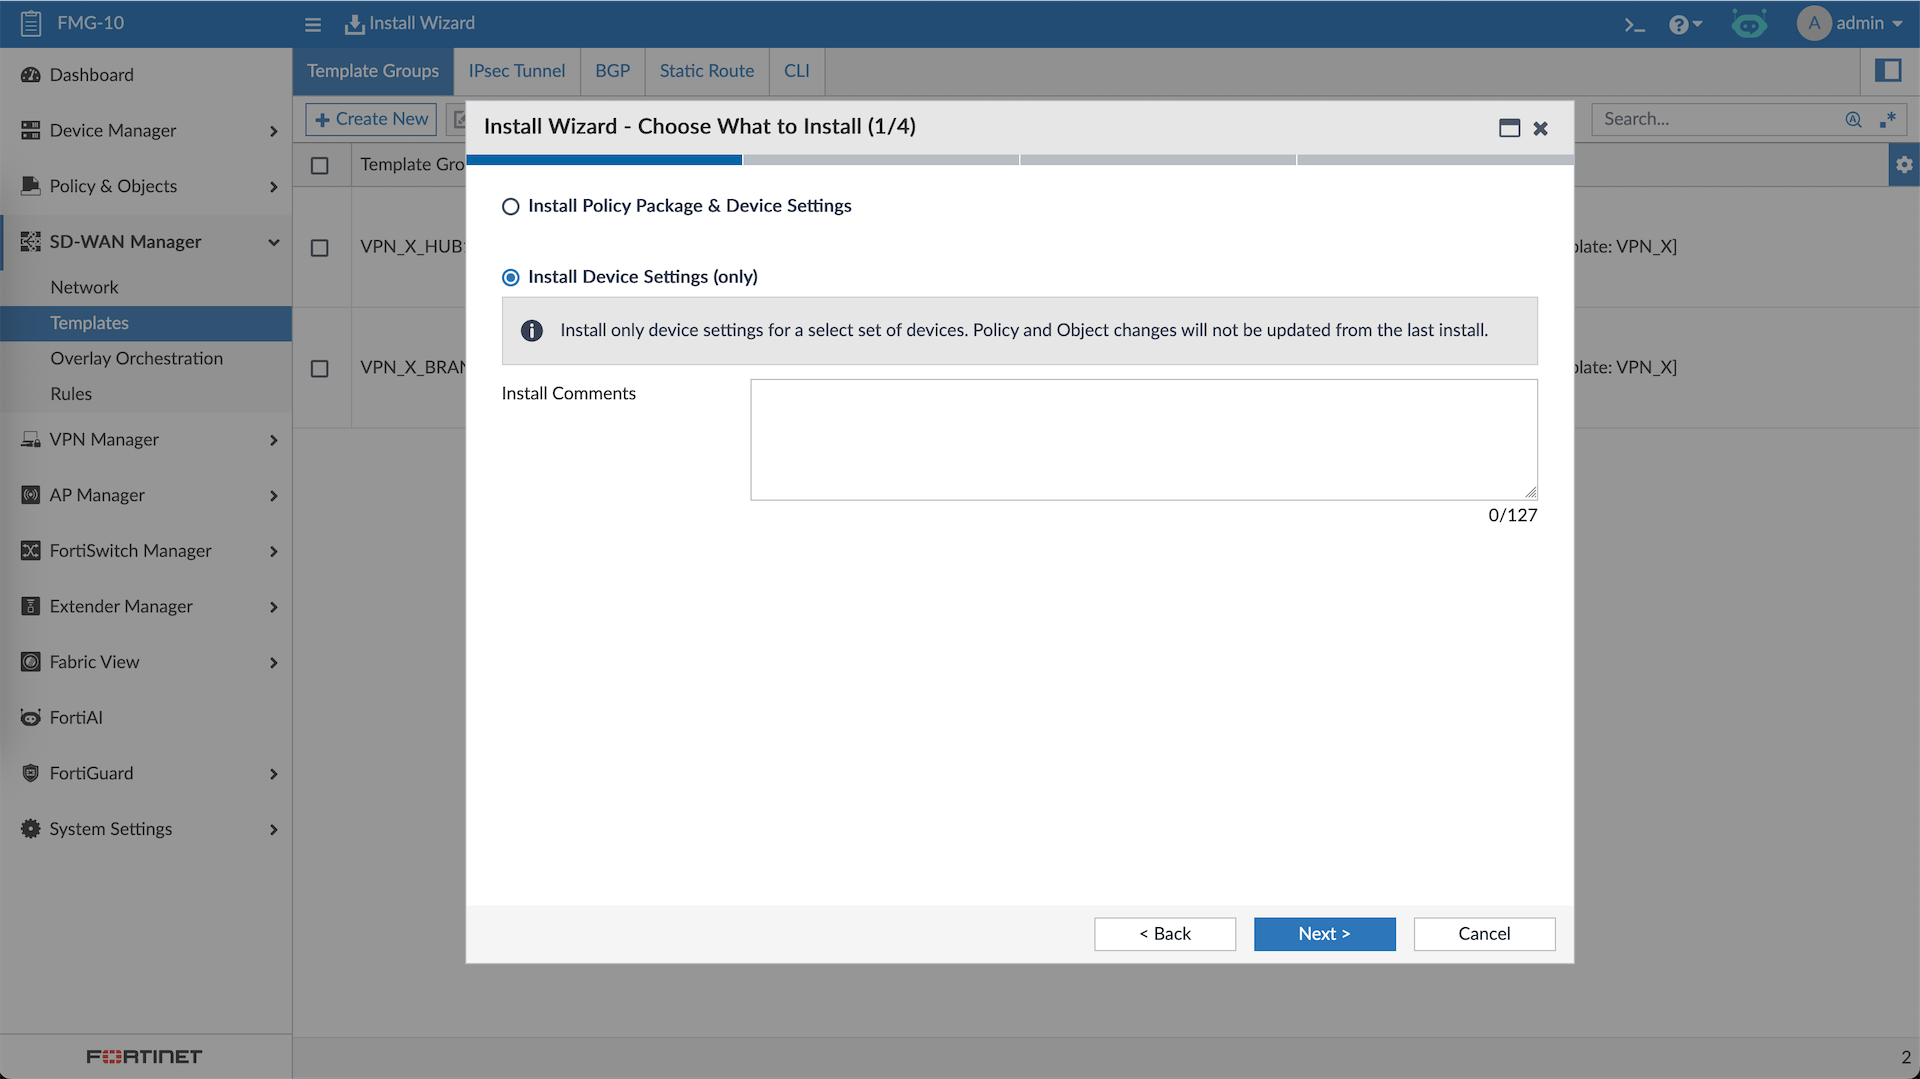
Task: Click the column settings gear icon
Action: point(1904,165)
